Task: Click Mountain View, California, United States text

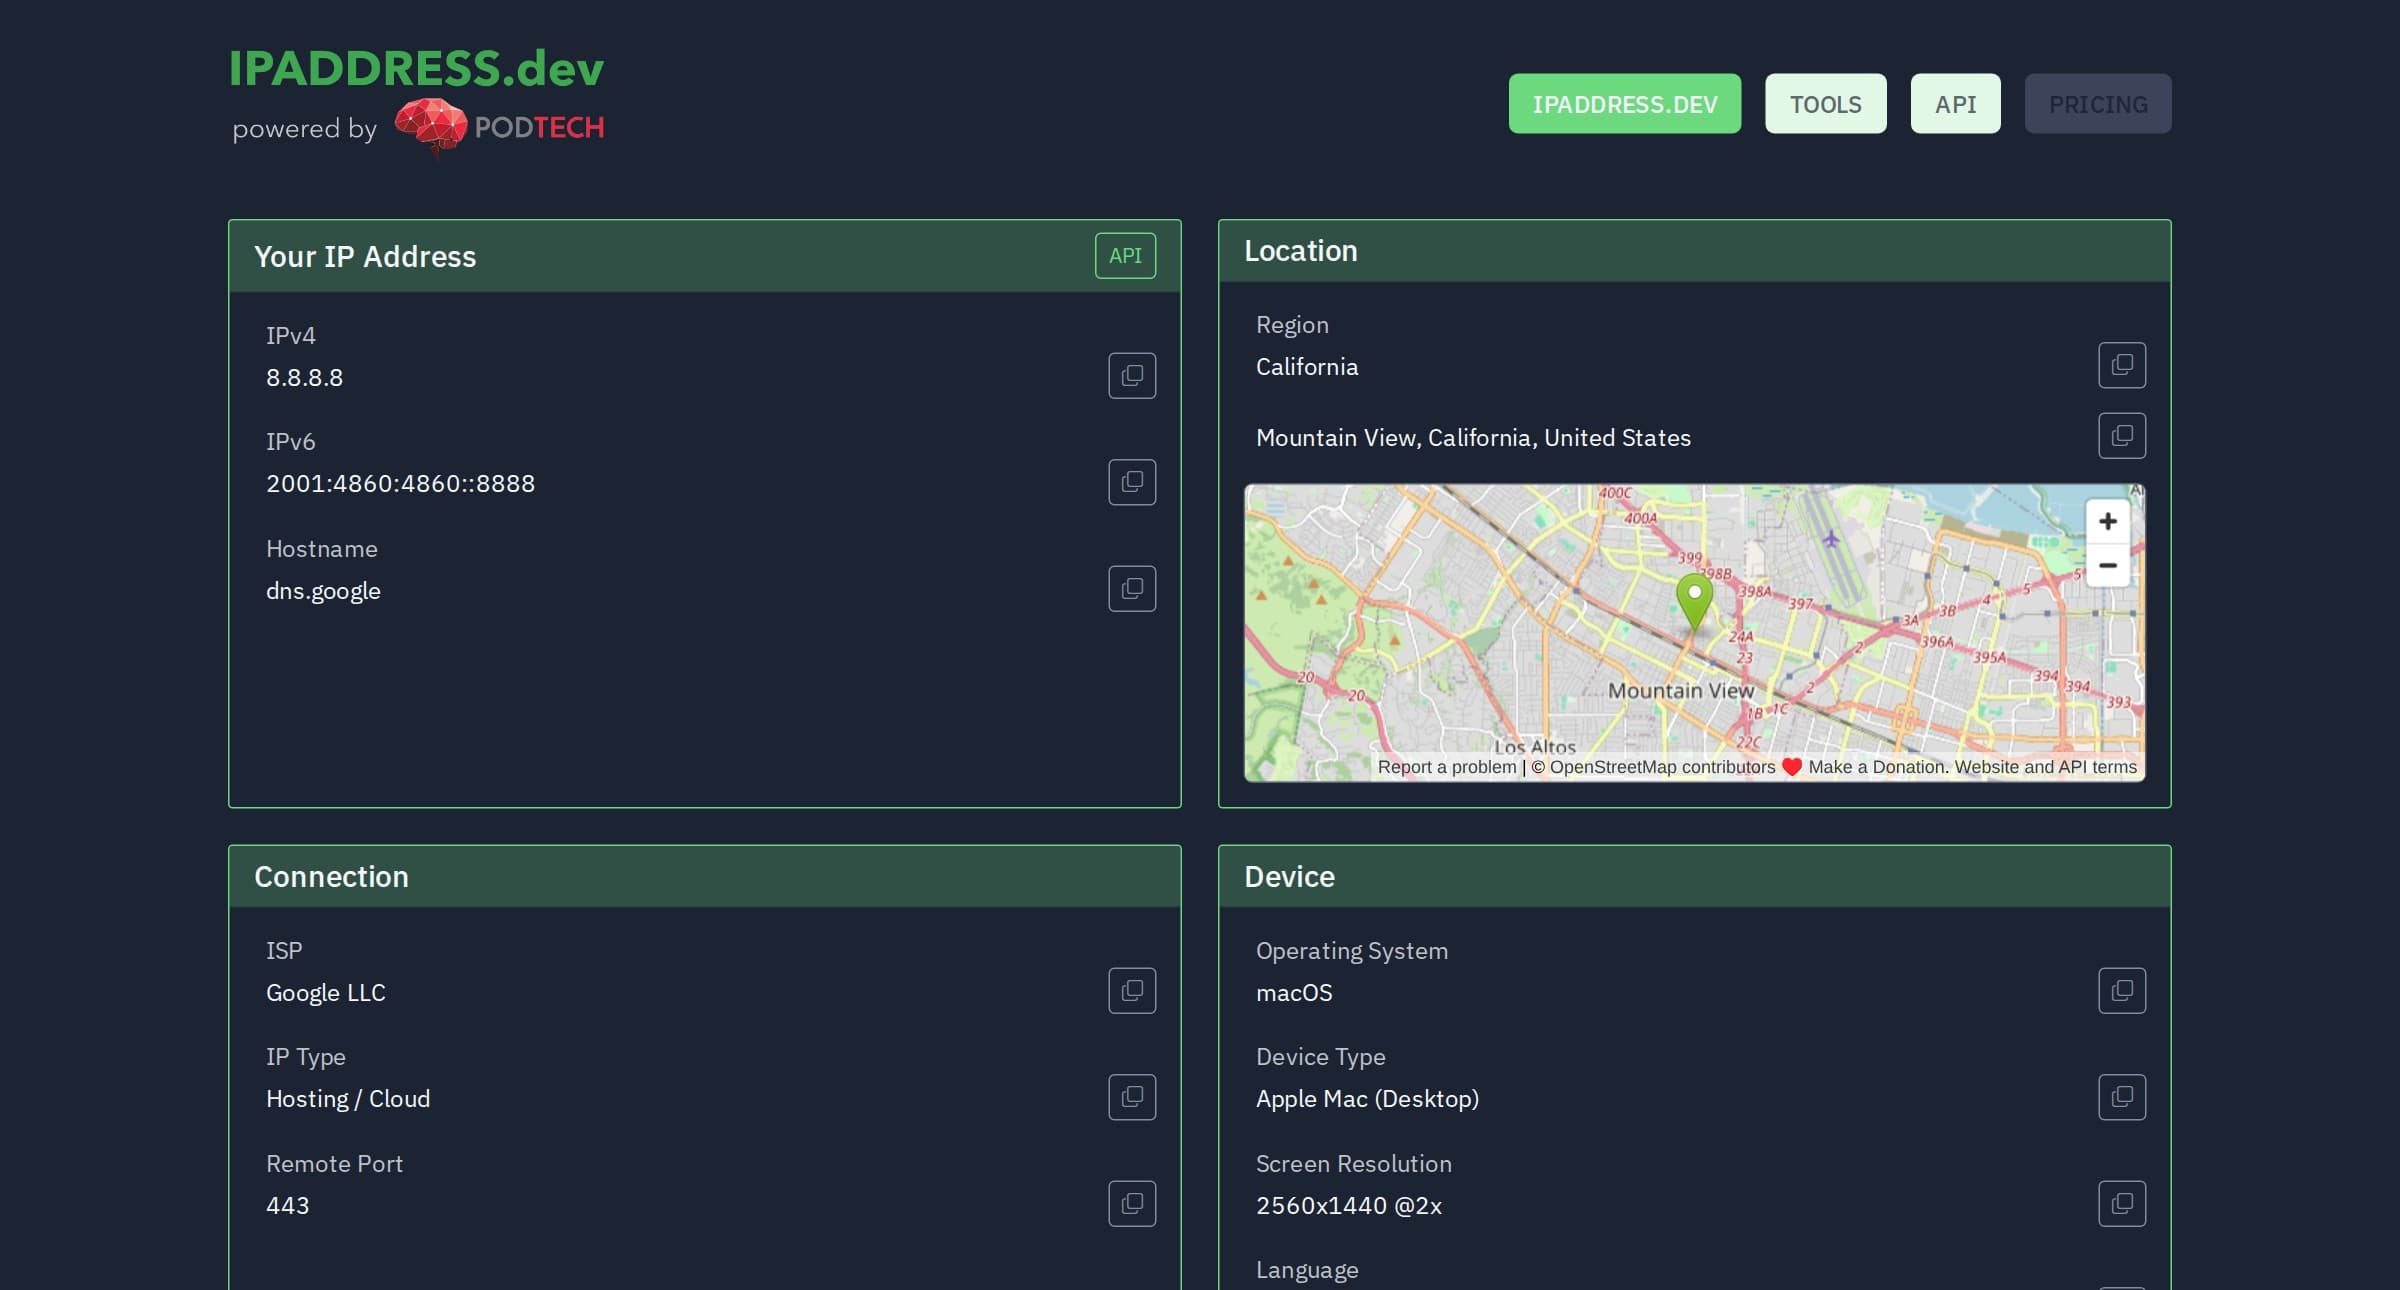Action: tap(1473, 438)
